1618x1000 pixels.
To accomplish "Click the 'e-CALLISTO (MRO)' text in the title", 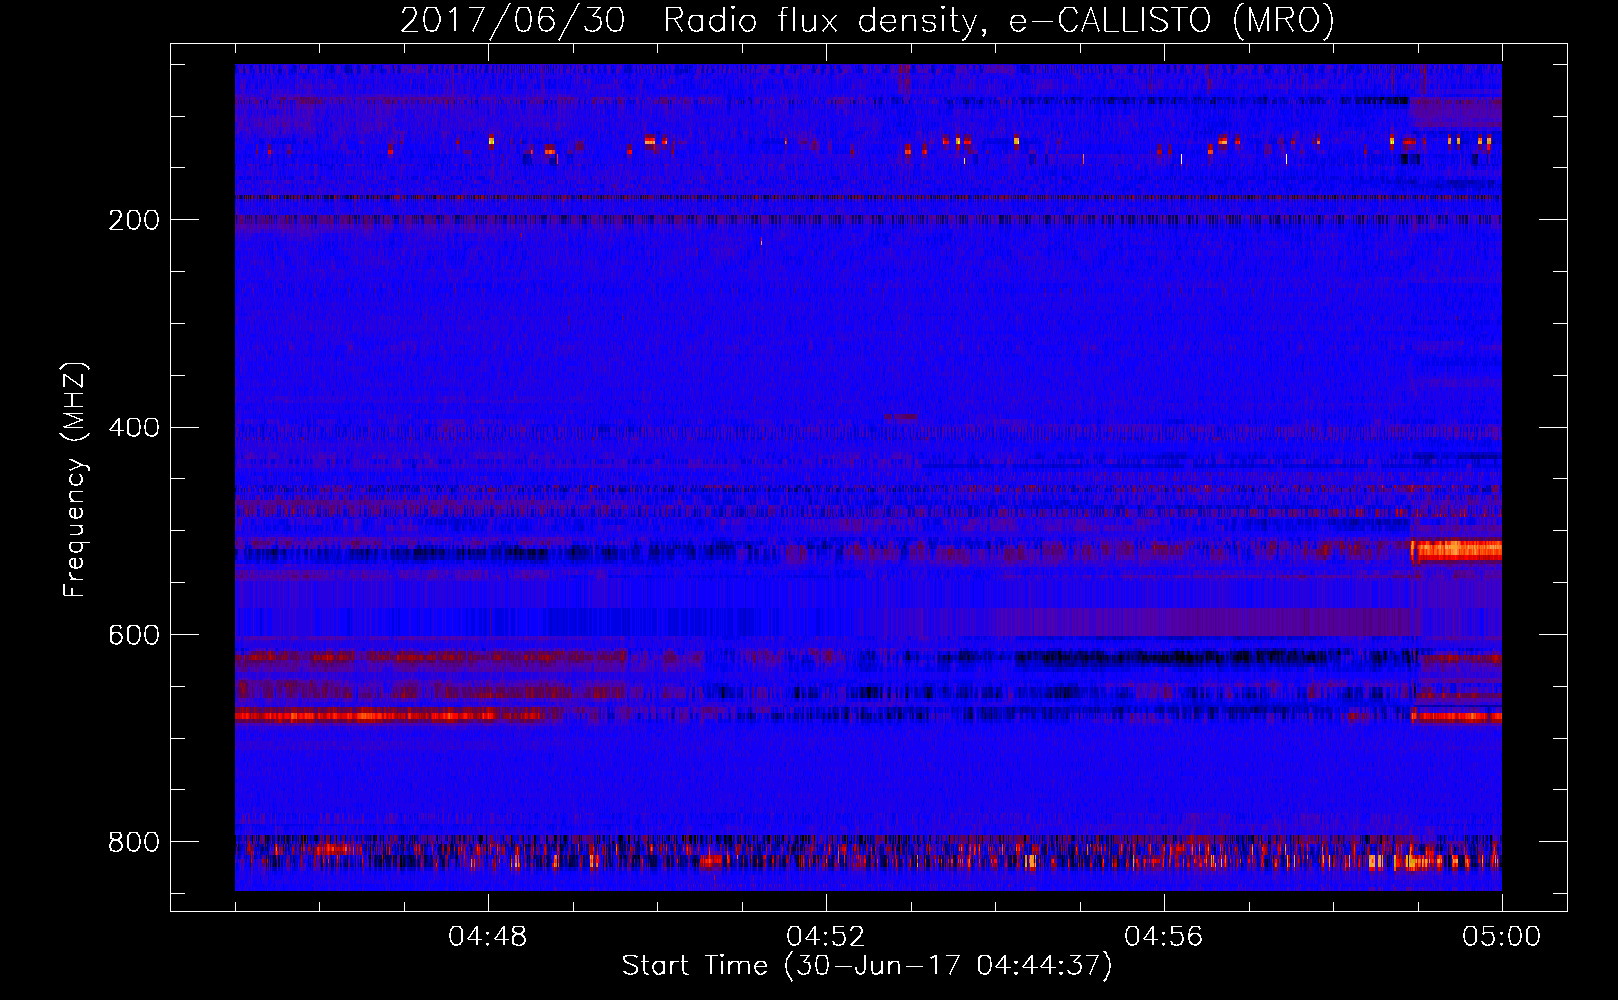I will [1171, 20].
